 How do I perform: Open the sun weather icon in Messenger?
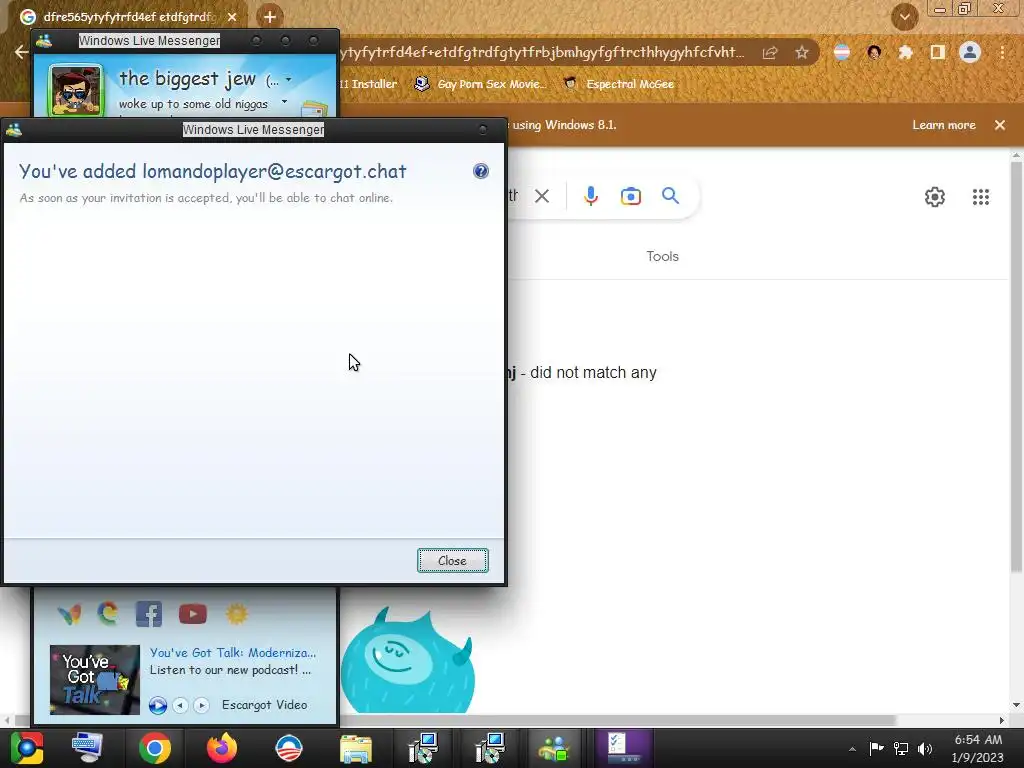237,614
